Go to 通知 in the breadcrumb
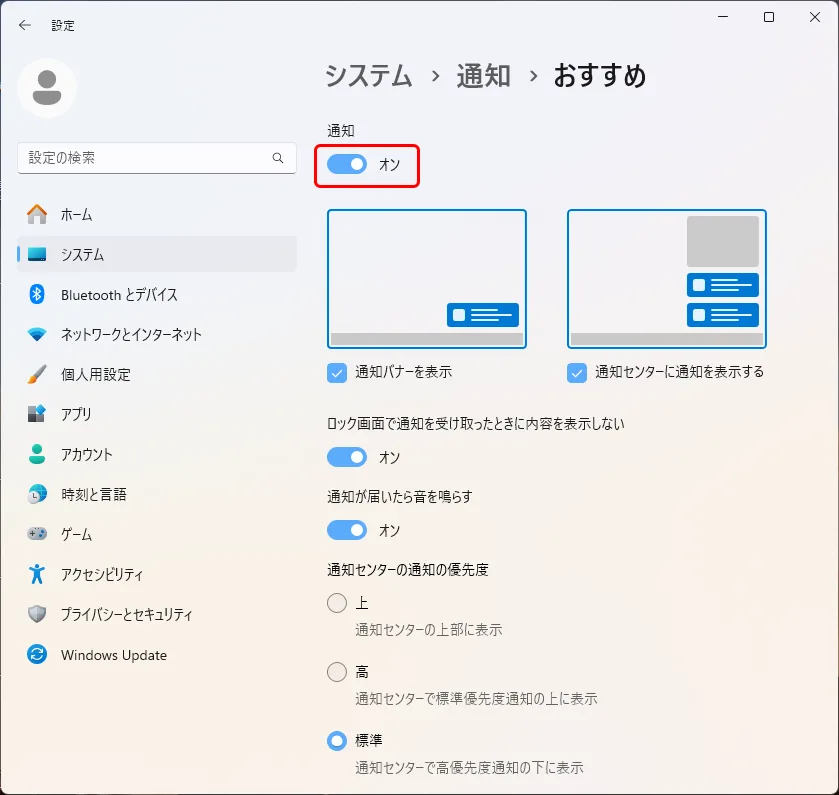Viewport: 839px width, 795px height. (483, 75)
